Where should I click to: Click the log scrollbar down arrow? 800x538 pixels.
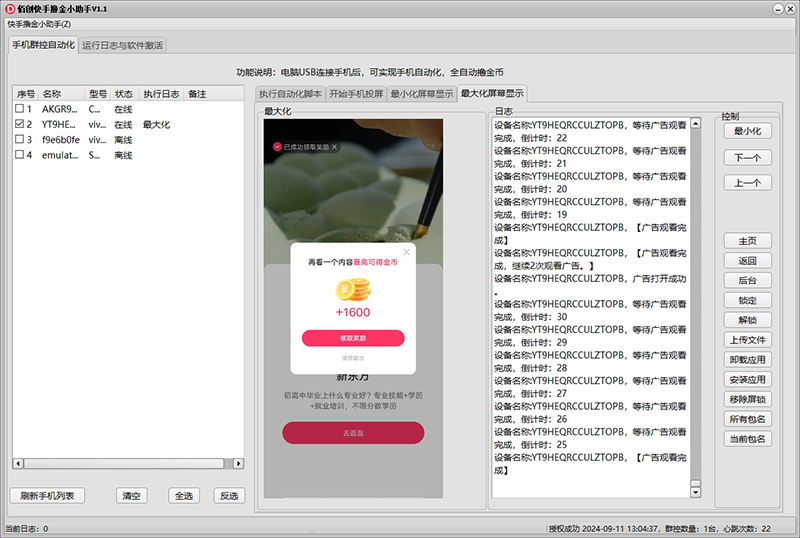point(695,492)
